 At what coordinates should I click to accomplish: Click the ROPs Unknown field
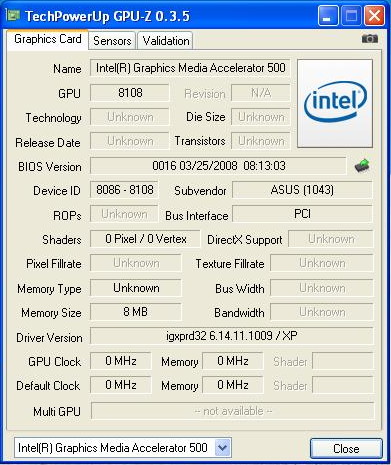click(124, 214)
